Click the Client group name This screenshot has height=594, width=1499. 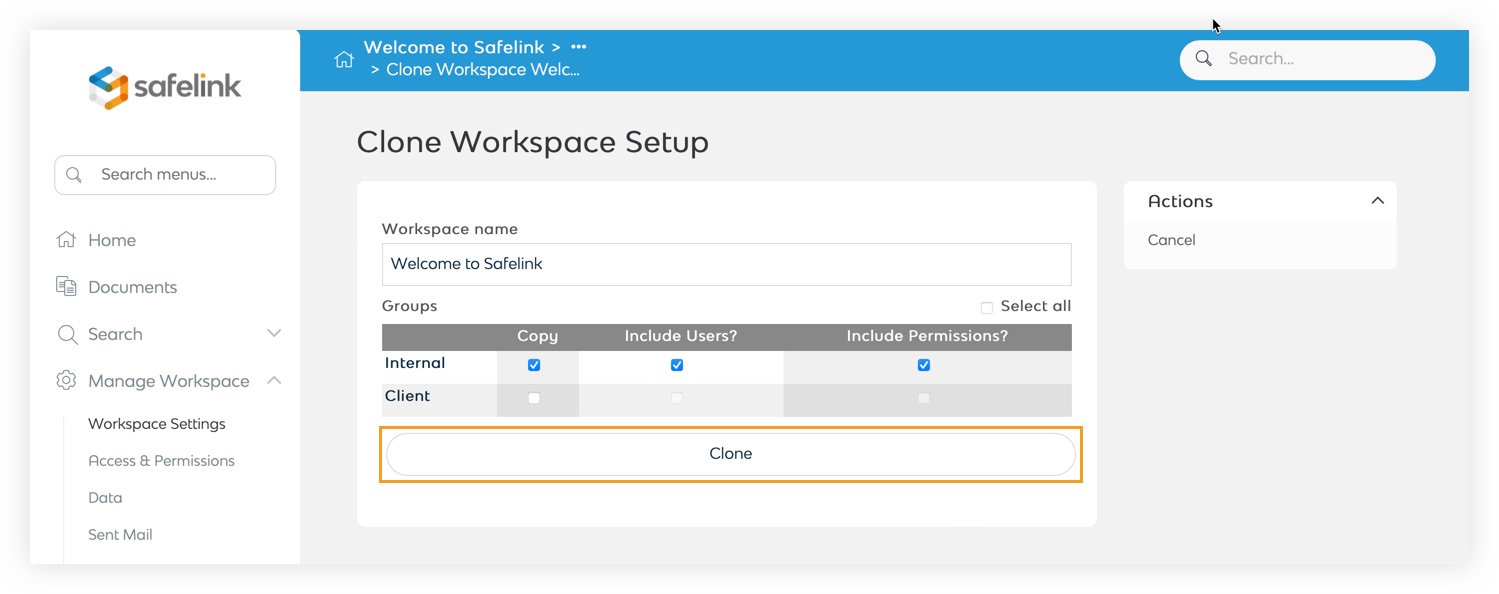click(407, 396)
